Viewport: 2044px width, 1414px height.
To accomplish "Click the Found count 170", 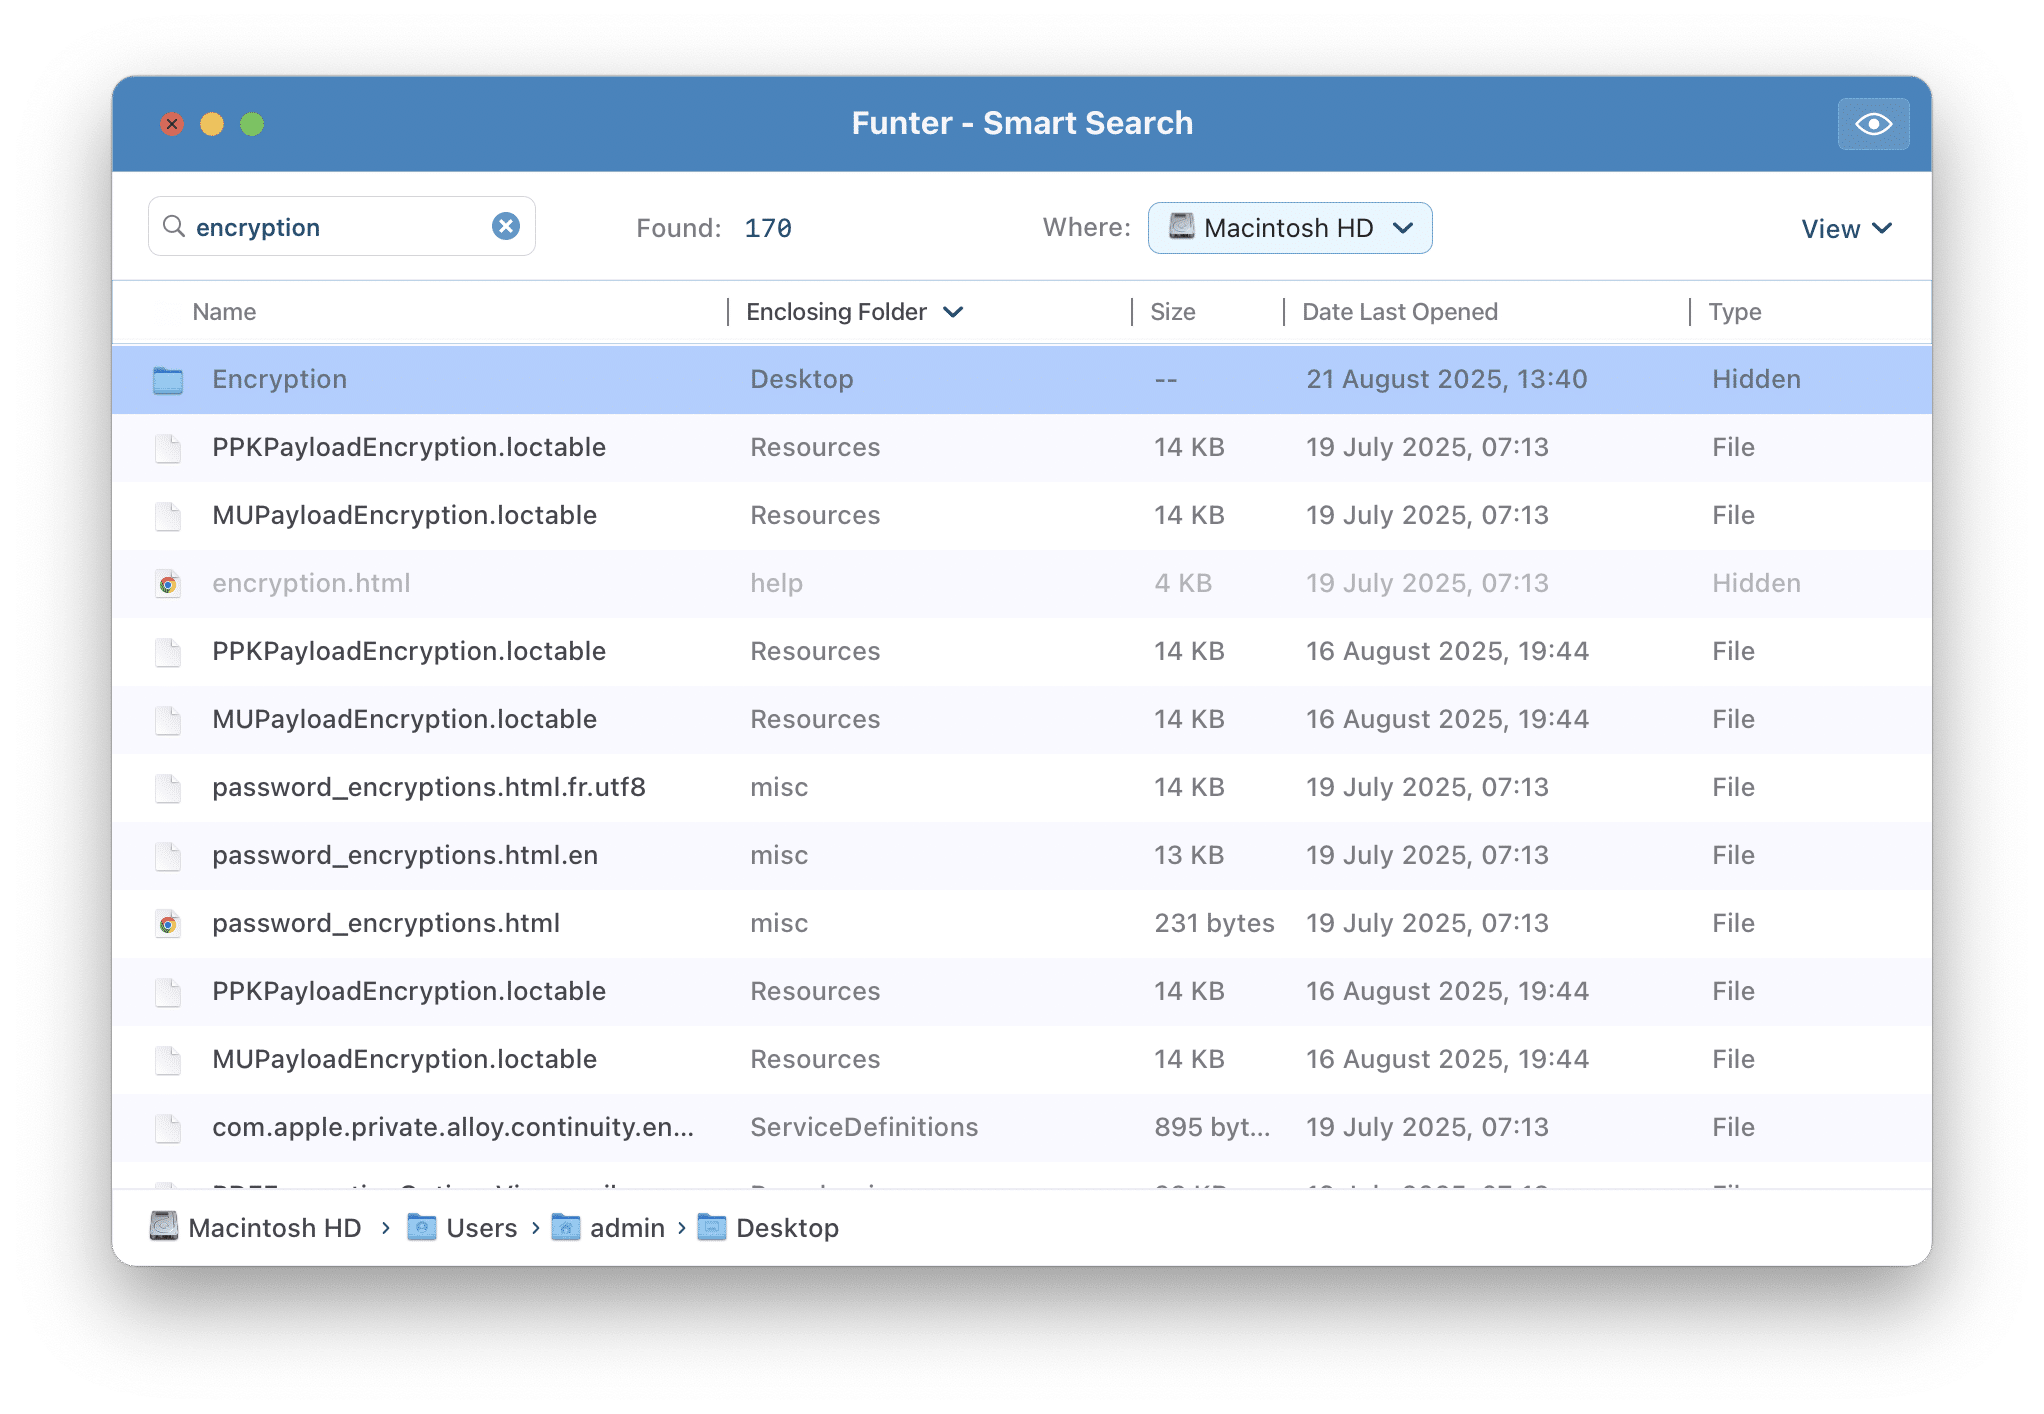I will point(768,228).
